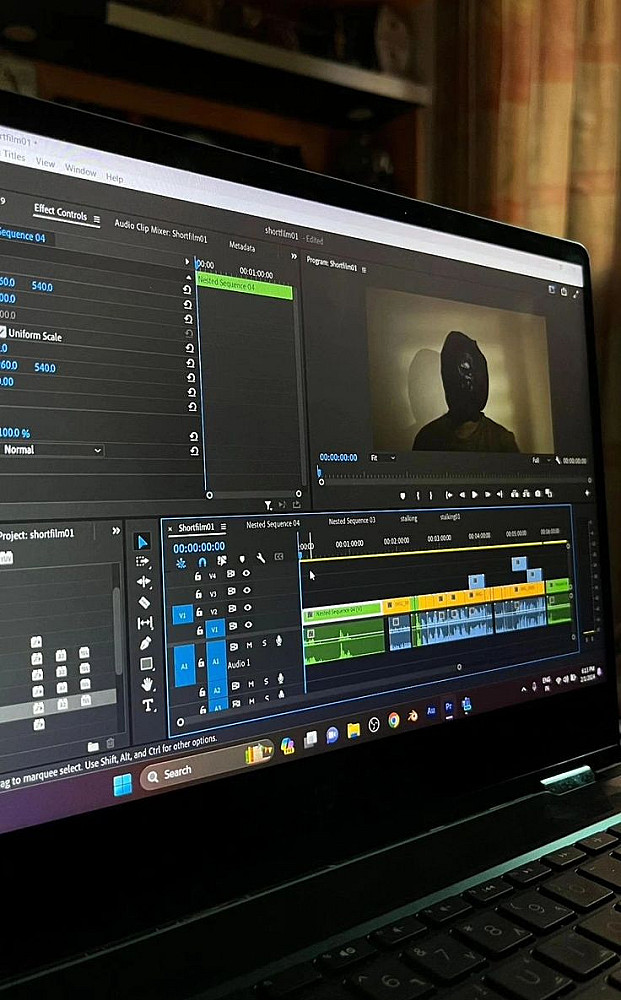Click timeline Add Marker icon
621x1000 pixels.
(x=242, y=559)
